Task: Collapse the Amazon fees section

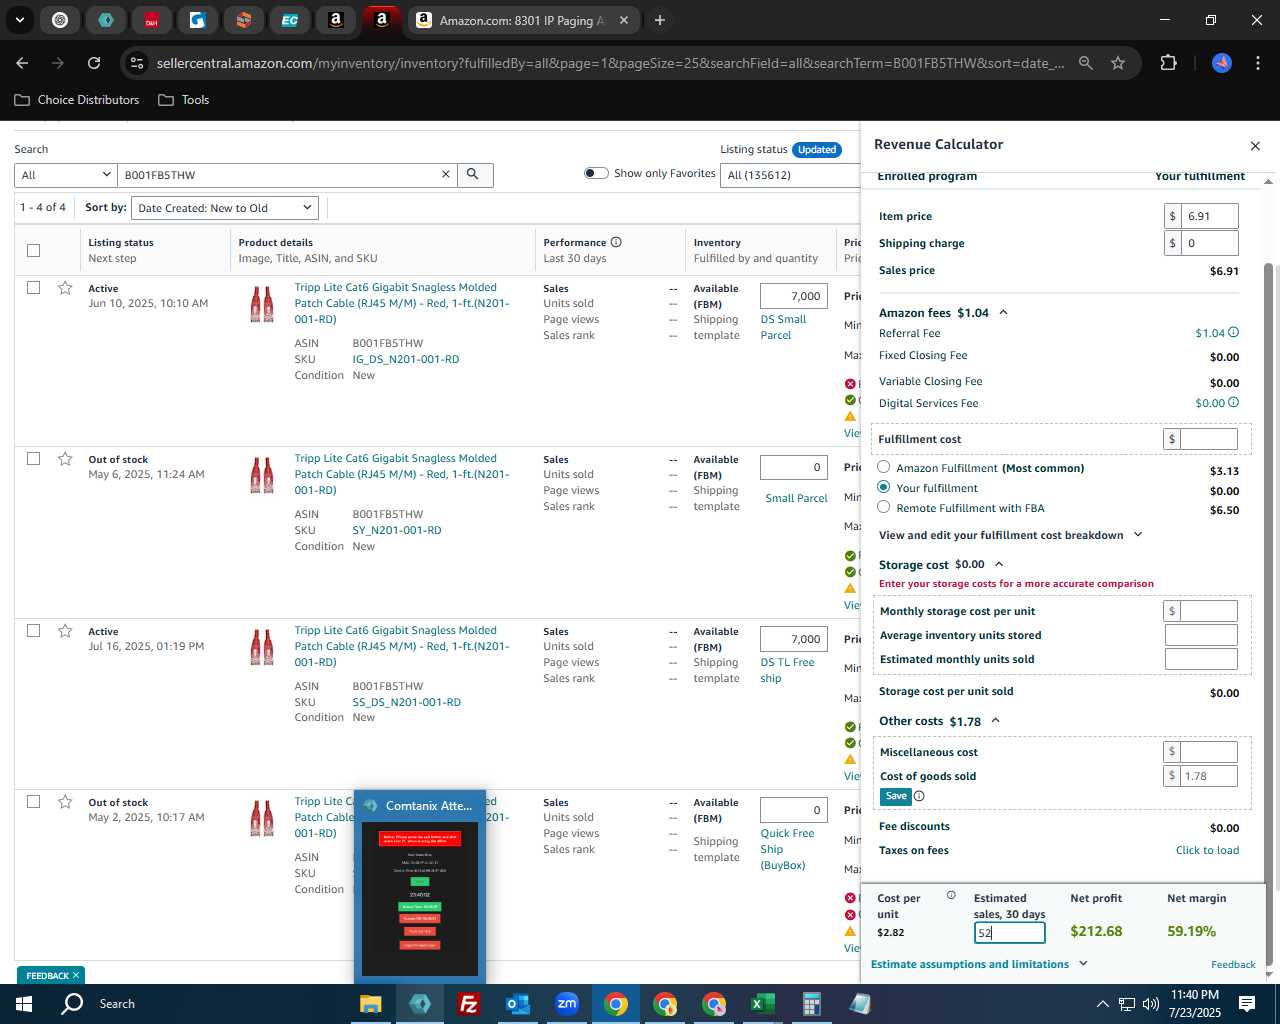Action: [1003, 313]
